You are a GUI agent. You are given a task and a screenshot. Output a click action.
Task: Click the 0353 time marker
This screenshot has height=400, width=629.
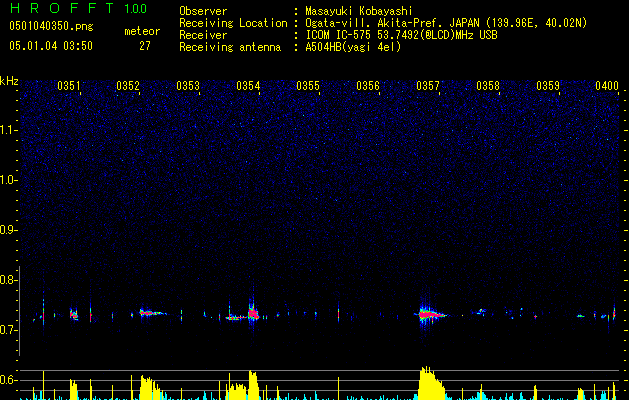pyautogui.click(x=188, y=86)
